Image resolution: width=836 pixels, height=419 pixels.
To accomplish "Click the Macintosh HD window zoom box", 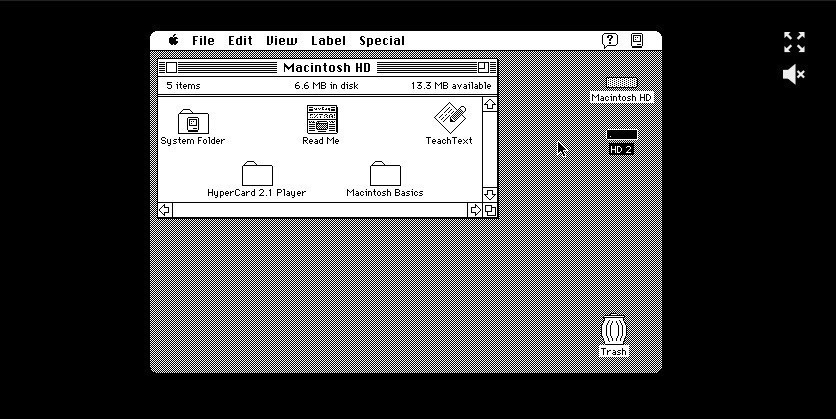I will click(483, 68).
